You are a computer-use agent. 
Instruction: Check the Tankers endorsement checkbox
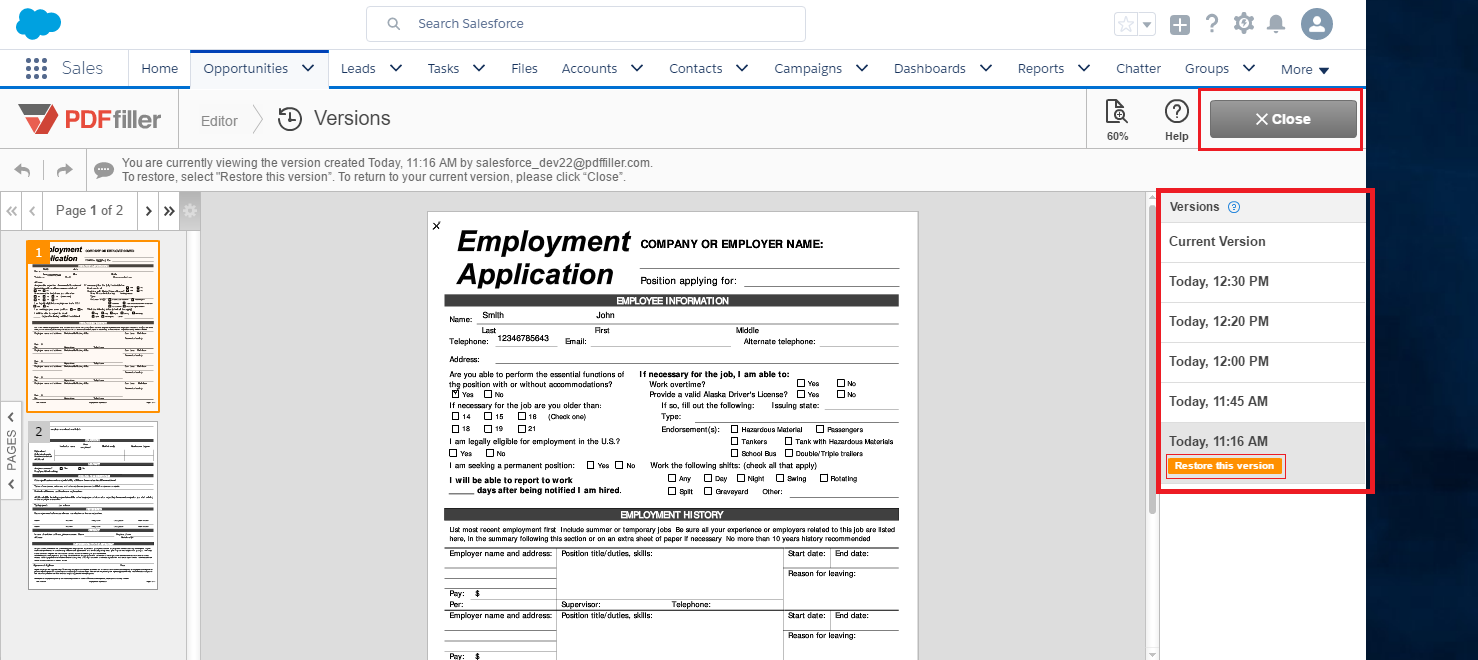735,441
